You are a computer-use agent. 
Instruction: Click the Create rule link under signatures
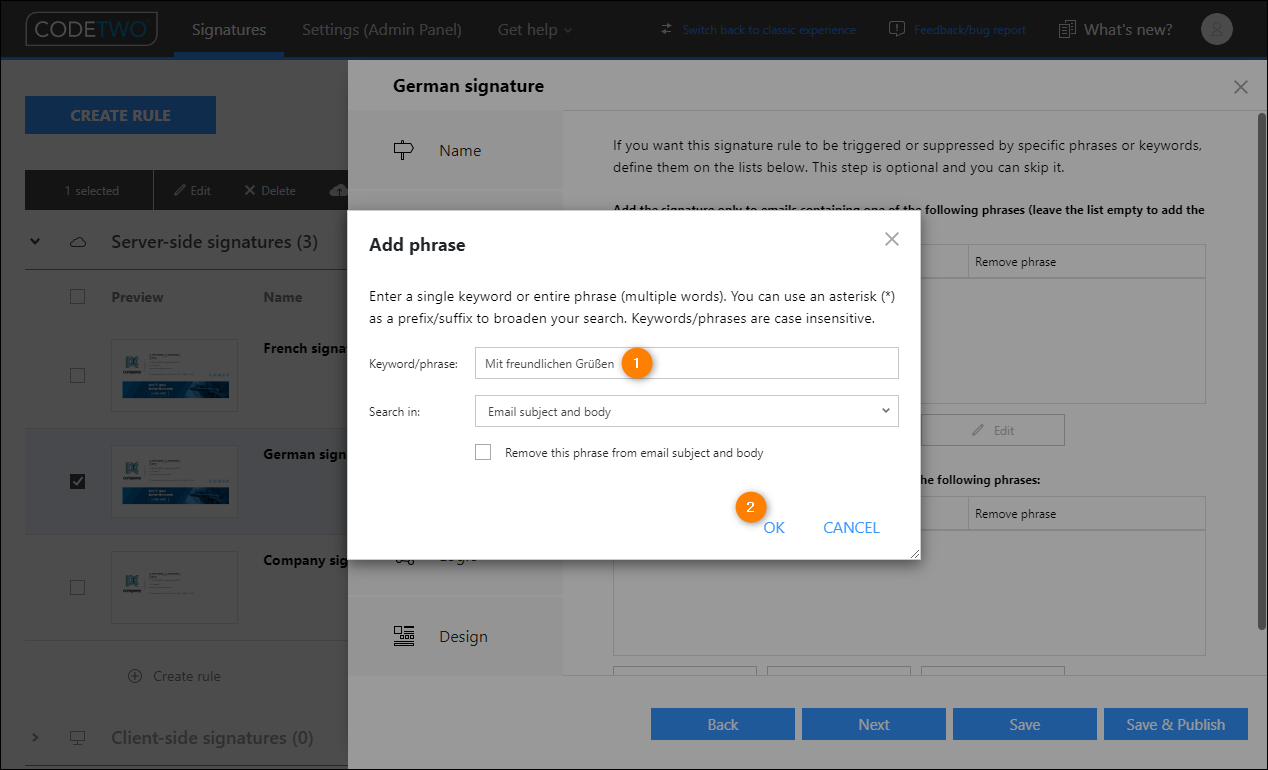coord(187,676)
